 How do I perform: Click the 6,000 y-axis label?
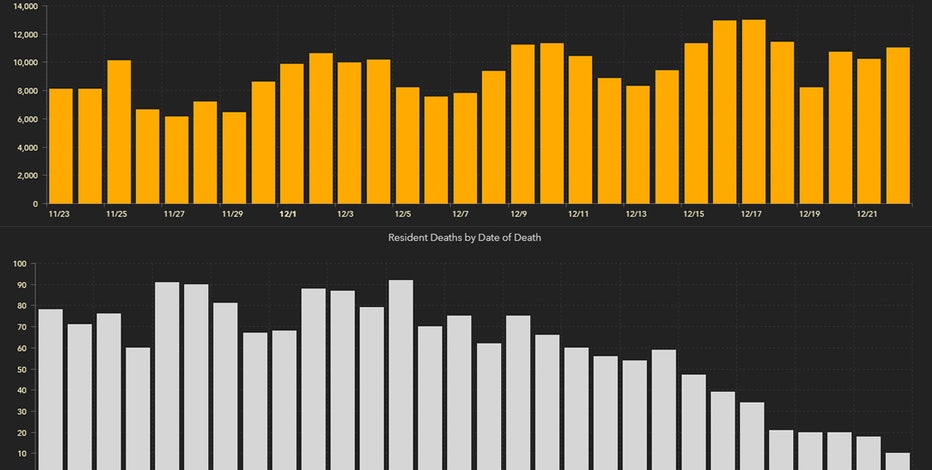coord(27,119)
